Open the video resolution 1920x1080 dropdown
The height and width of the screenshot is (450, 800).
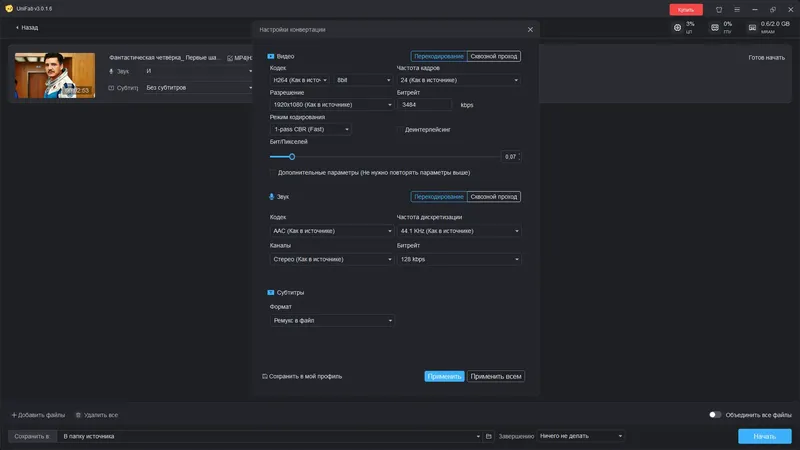330,104
